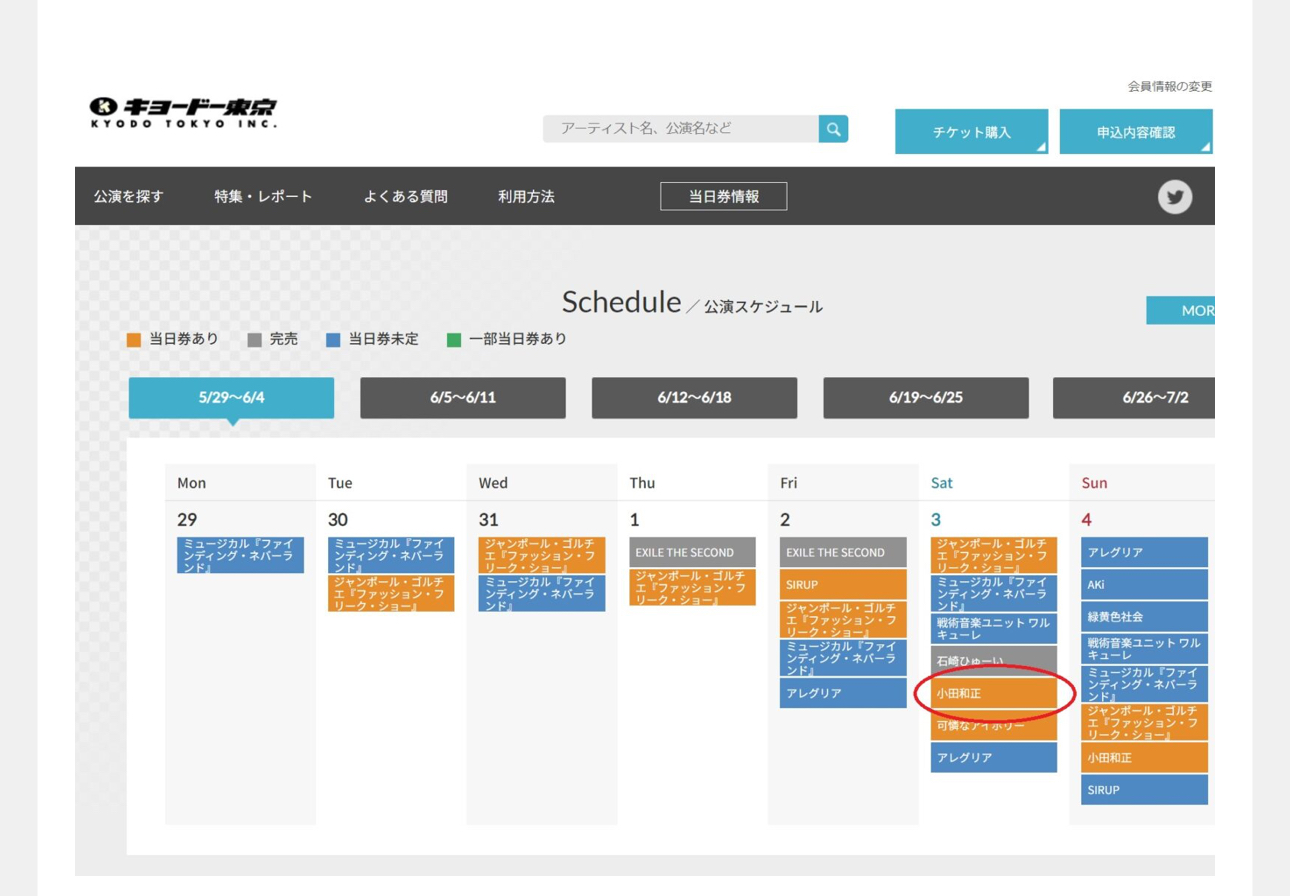The image size is (1290, 896).
Task: Click the blue 当日券未定 legend swatch
Action: [x=334, y=340]
